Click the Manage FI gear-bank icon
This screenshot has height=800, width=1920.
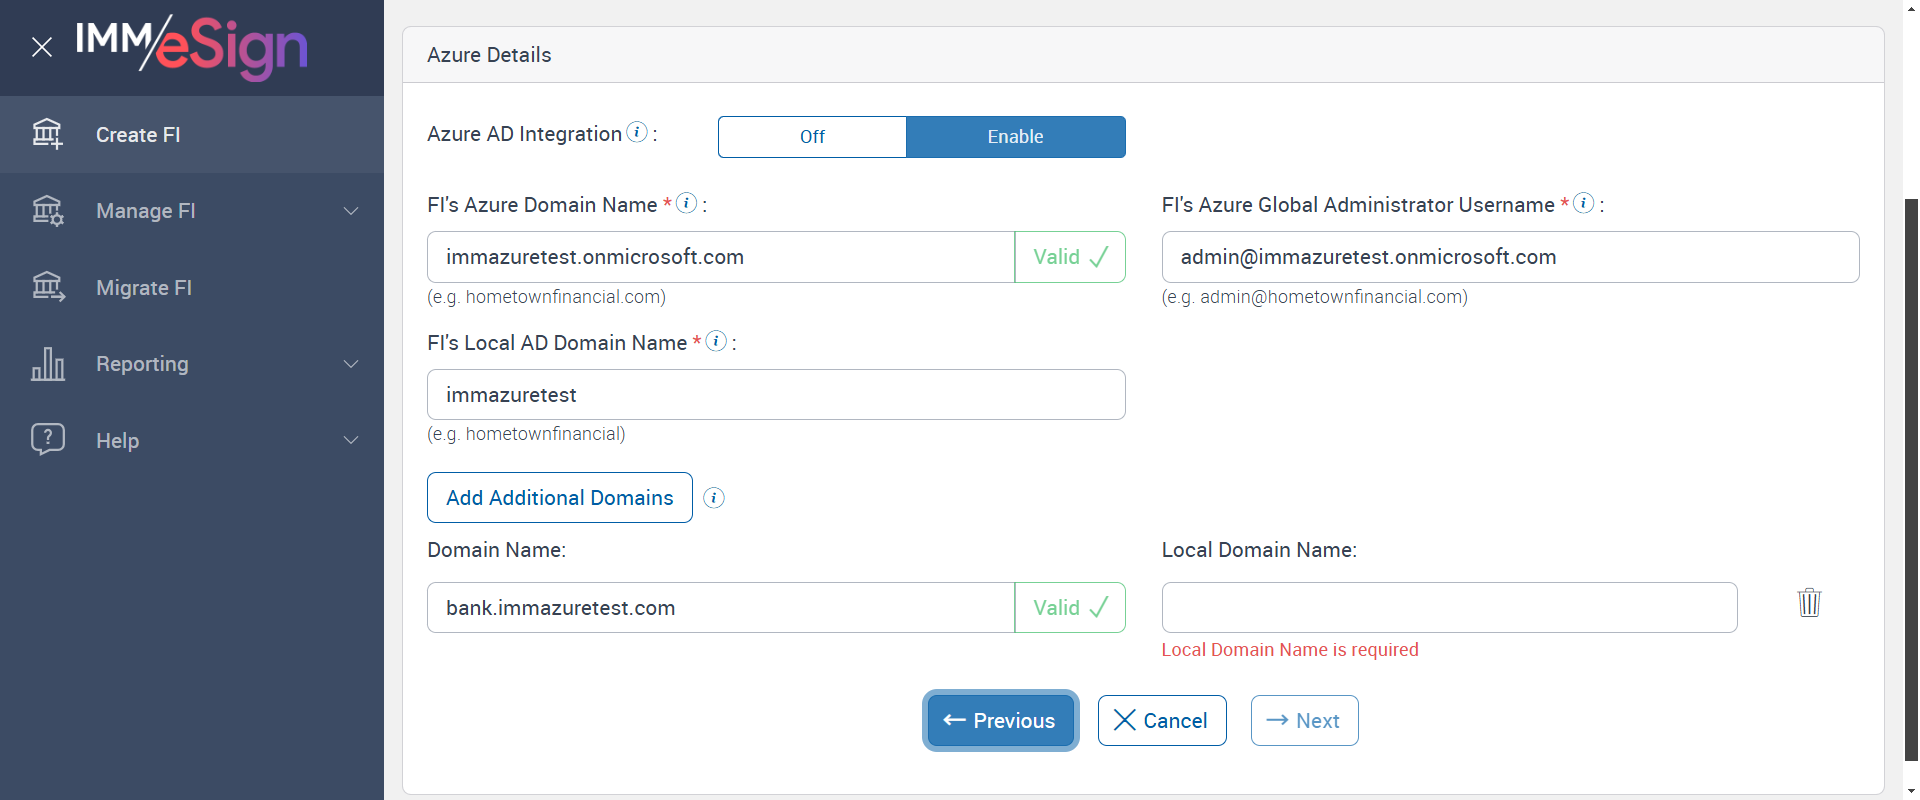47,211
